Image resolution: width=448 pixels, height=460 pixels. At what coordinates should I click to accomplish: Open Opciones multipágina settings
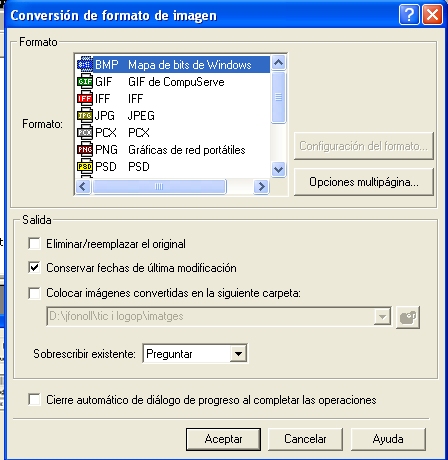364,182
